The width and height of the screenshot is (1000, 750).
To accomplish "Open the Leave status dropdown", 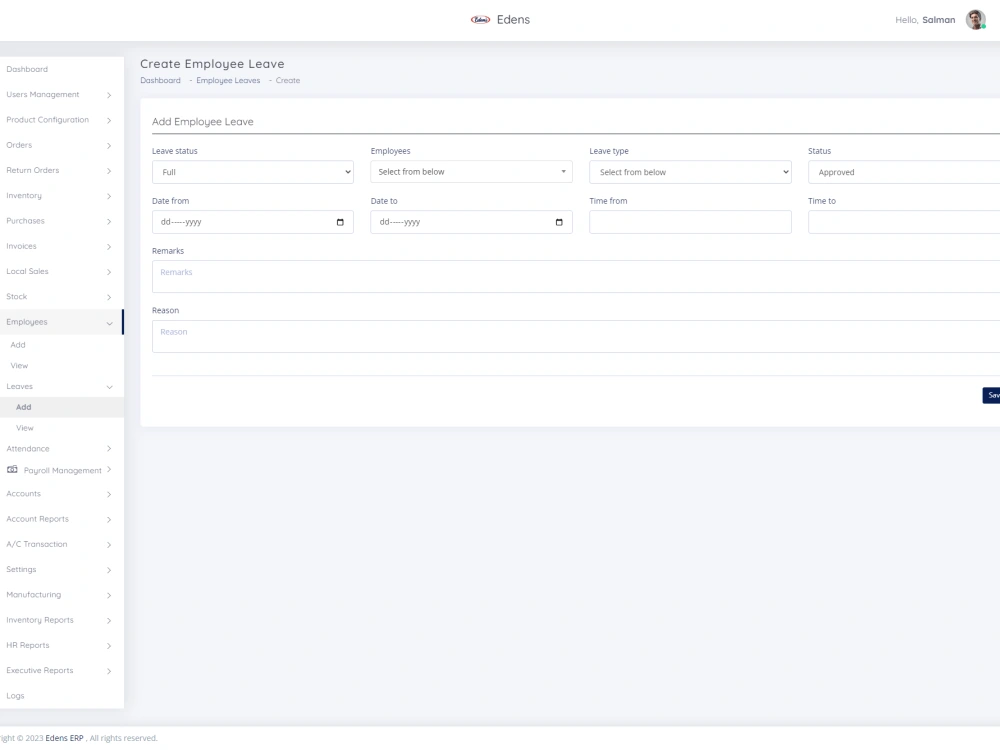I will (x=253, y=172).
